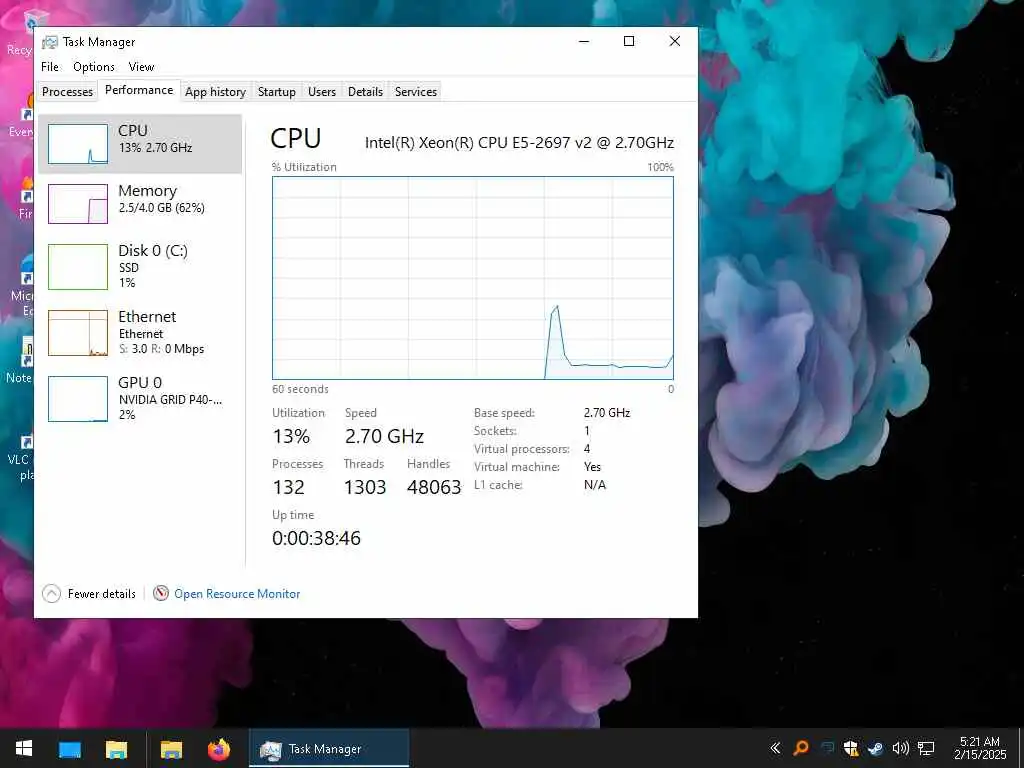The image size is (1024, 768).
Task: Click the volume speaker tray icon
Action: pos(901,748)
